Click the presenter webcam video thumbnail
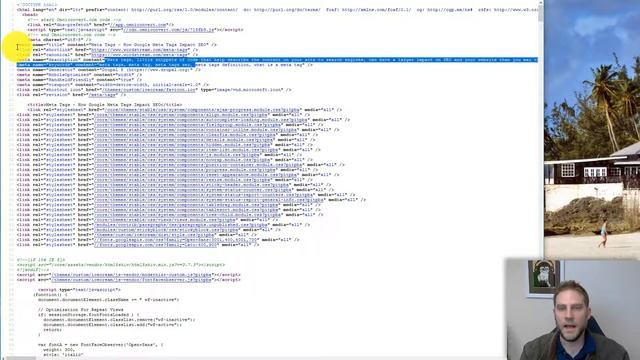The width and height of the screenshot is (640, 360). [573, 309]
